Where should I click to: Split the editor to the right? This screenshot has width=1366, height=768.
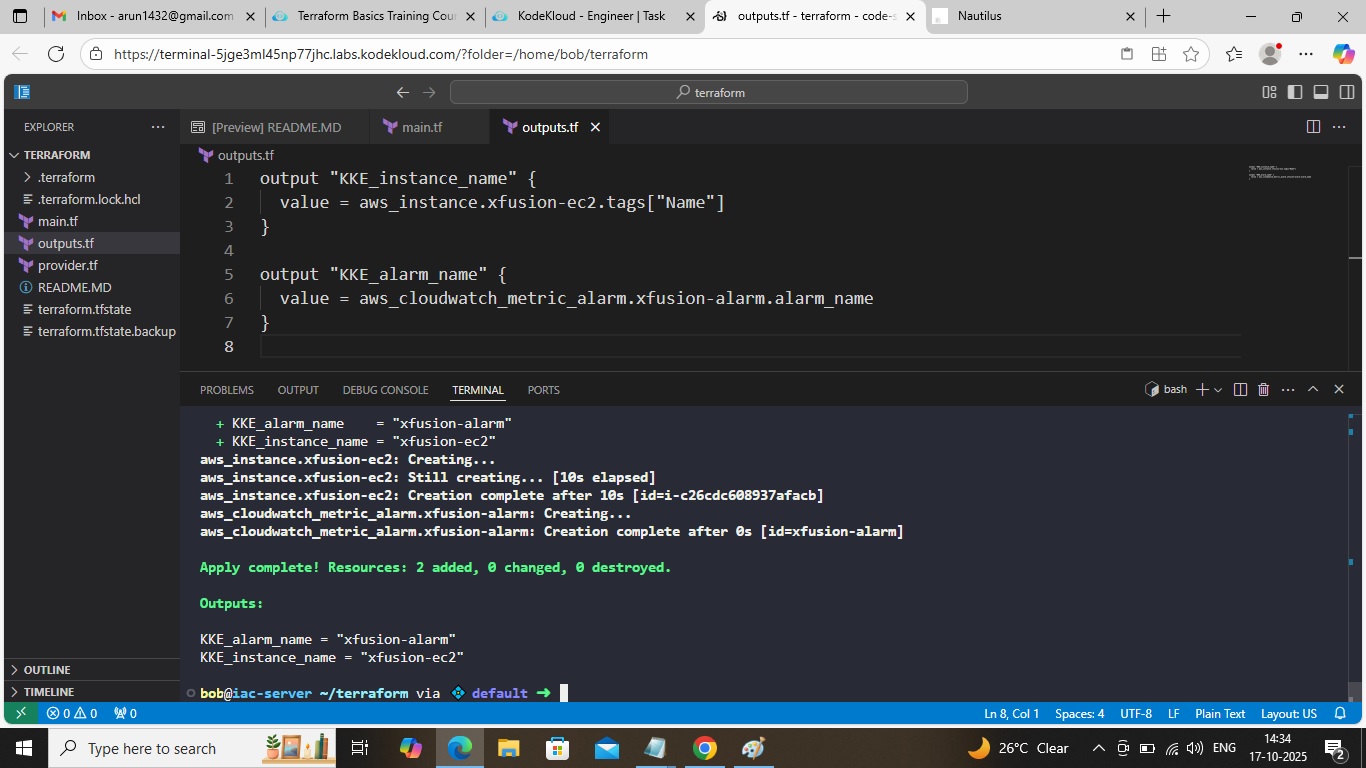click(1313, 127)
